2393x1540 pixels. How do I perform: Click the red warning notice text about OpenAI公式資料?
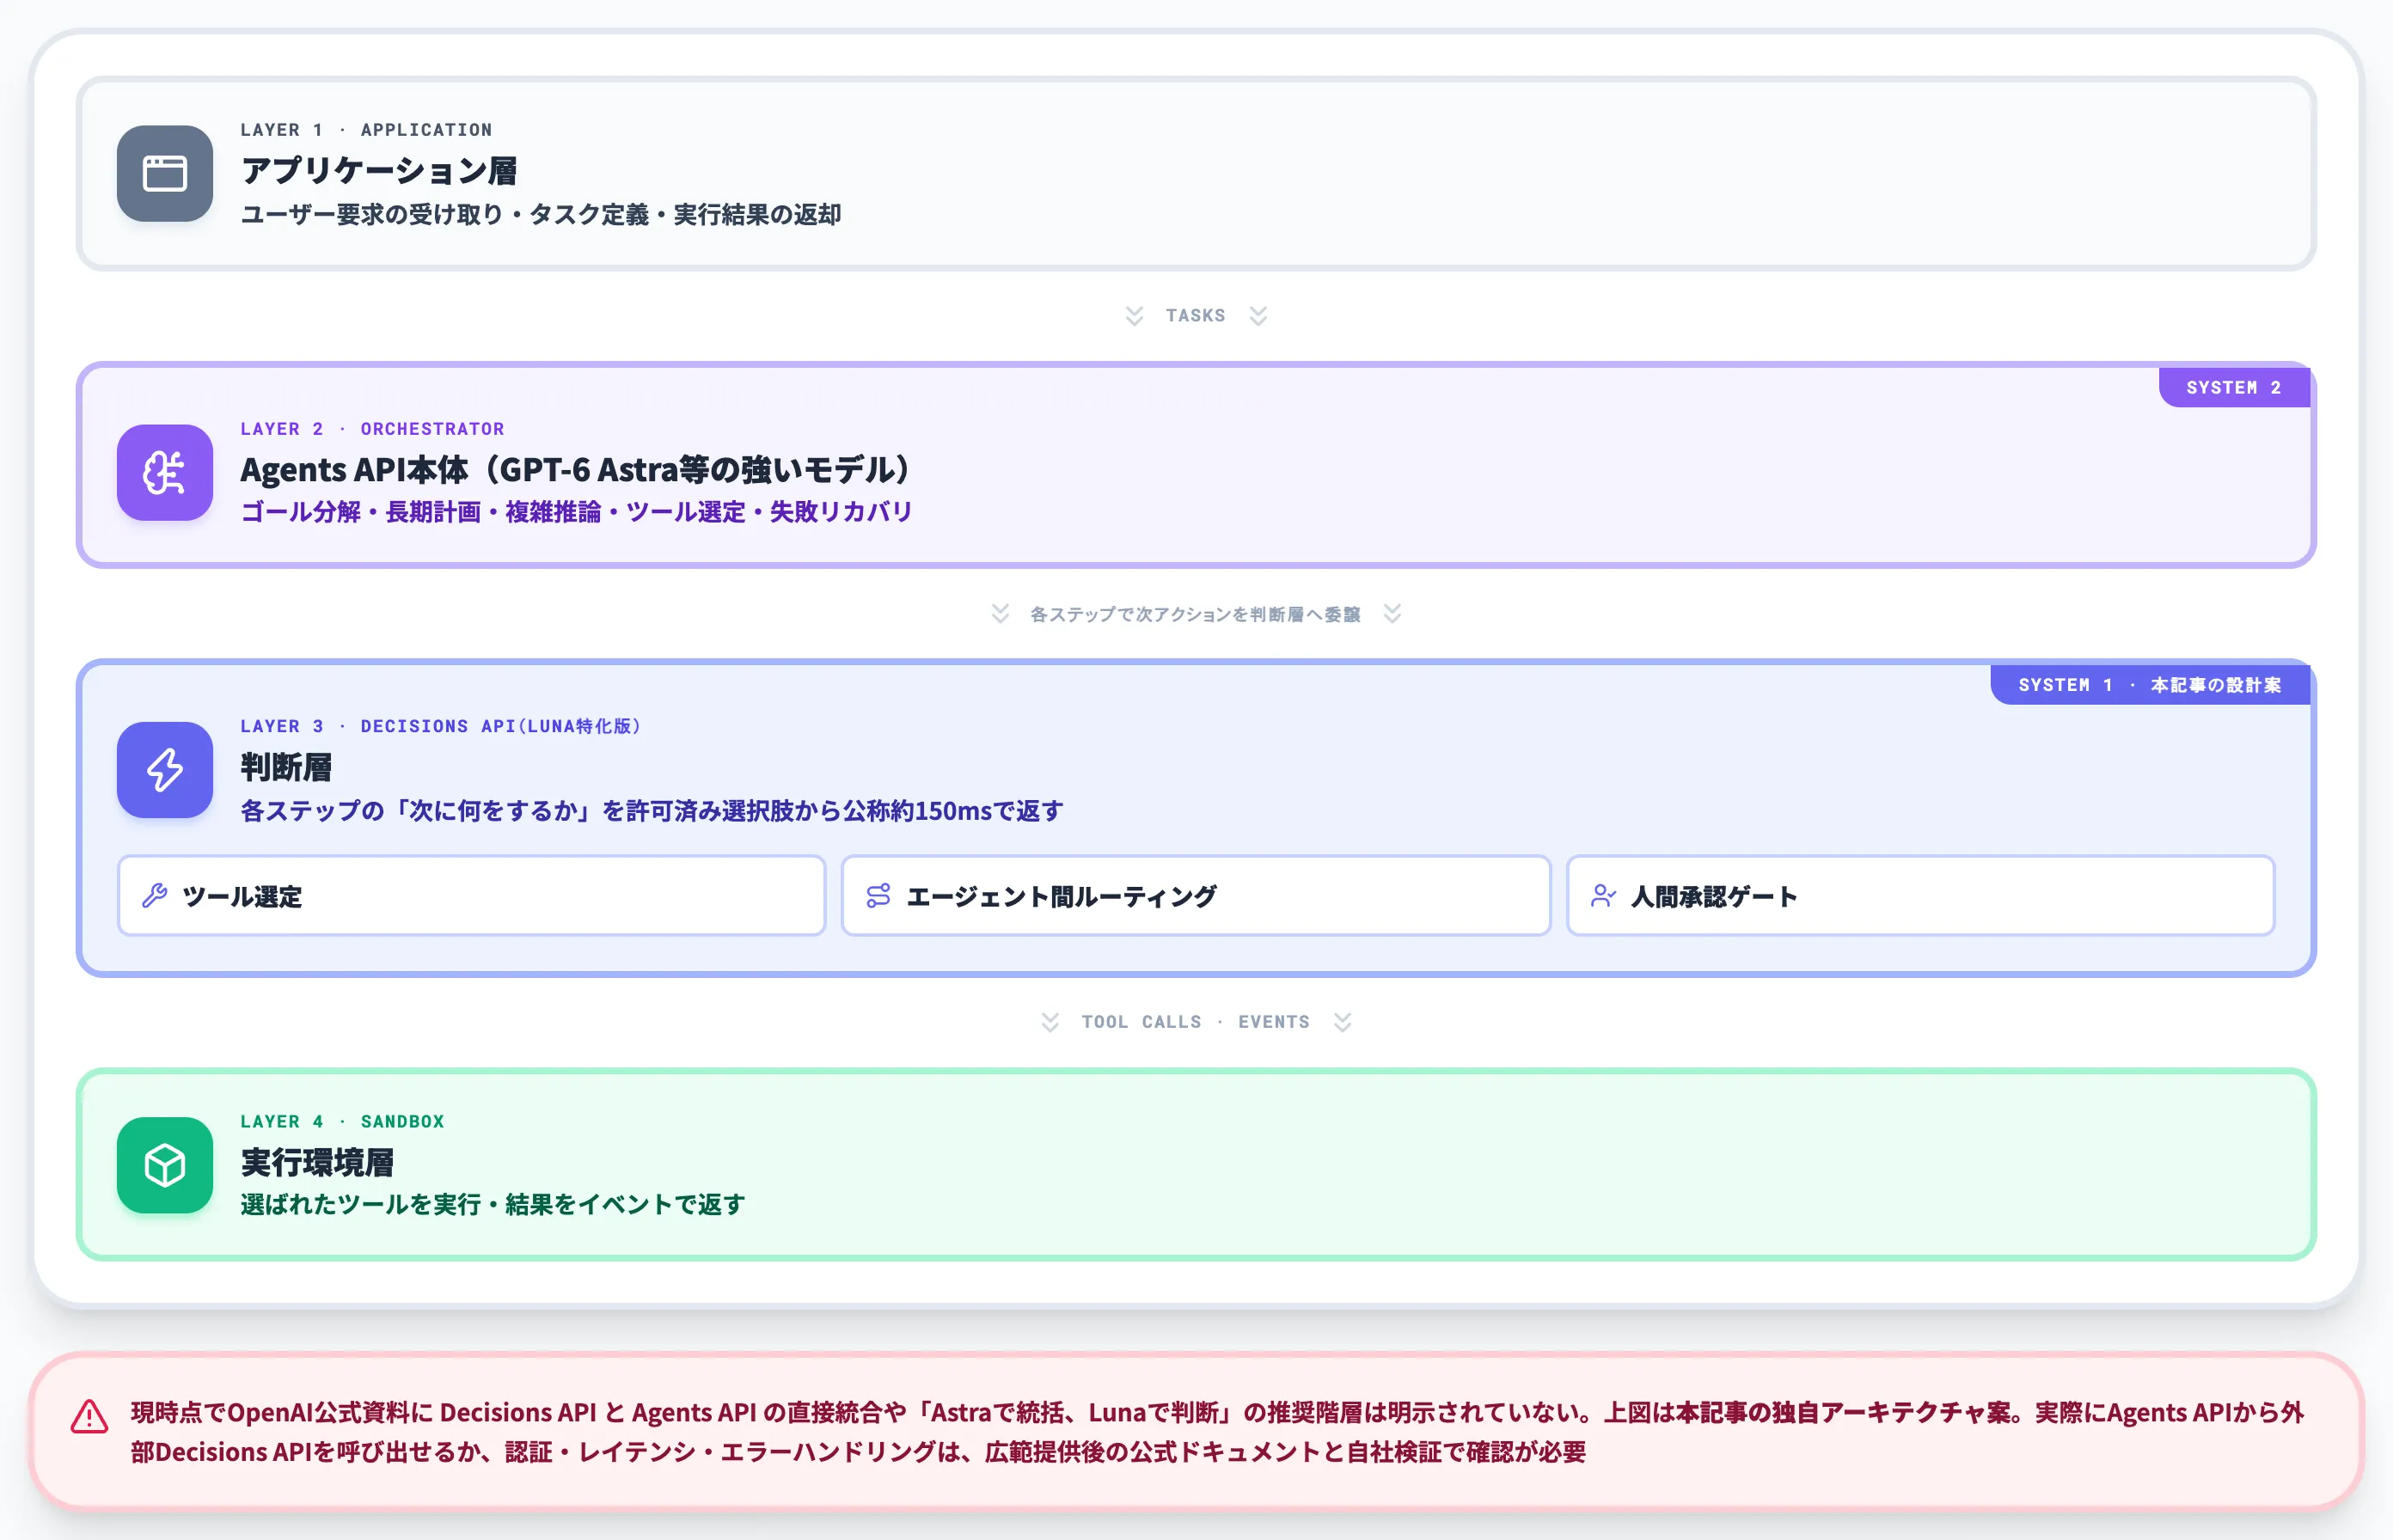(1217, 1432)
